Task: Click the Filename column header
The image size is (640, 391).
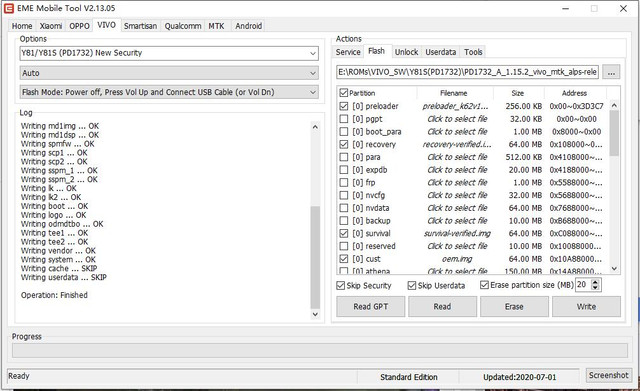Action: pos(454,93)
